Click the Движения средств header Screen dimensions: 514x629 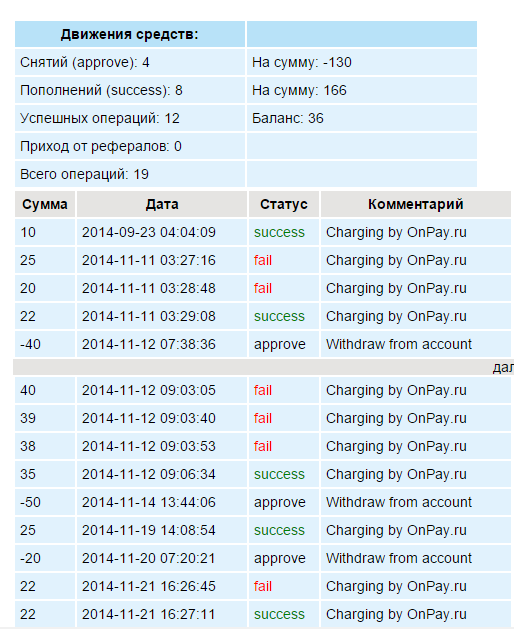(x=130, y=34)
